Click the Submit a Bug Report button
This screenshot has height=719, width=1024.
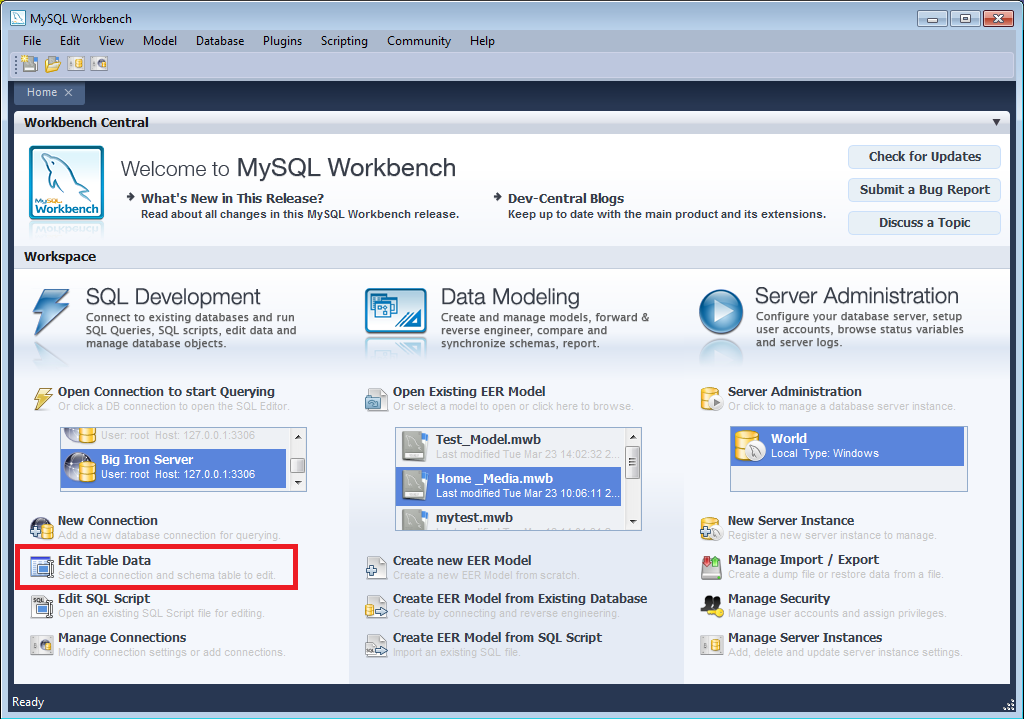coord(924,190)
